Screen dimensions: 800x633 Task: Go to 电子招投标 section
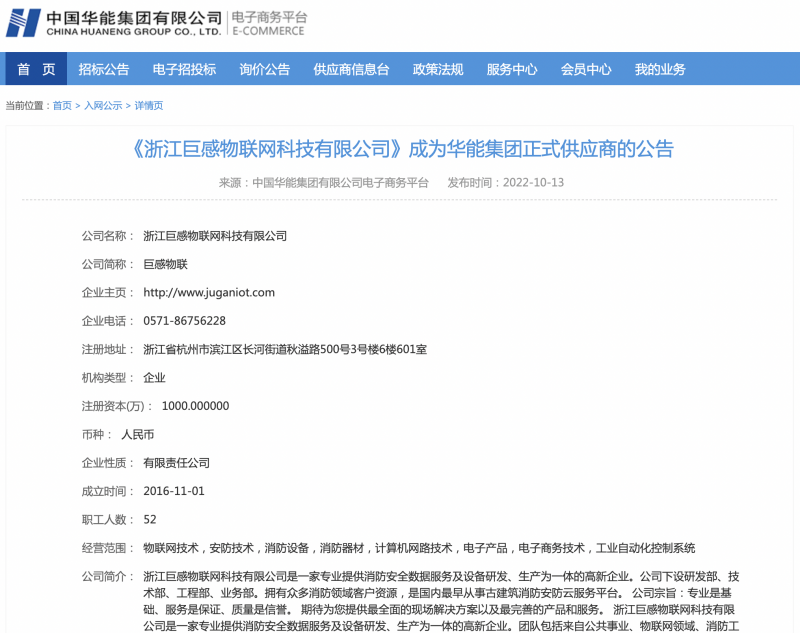184,69
